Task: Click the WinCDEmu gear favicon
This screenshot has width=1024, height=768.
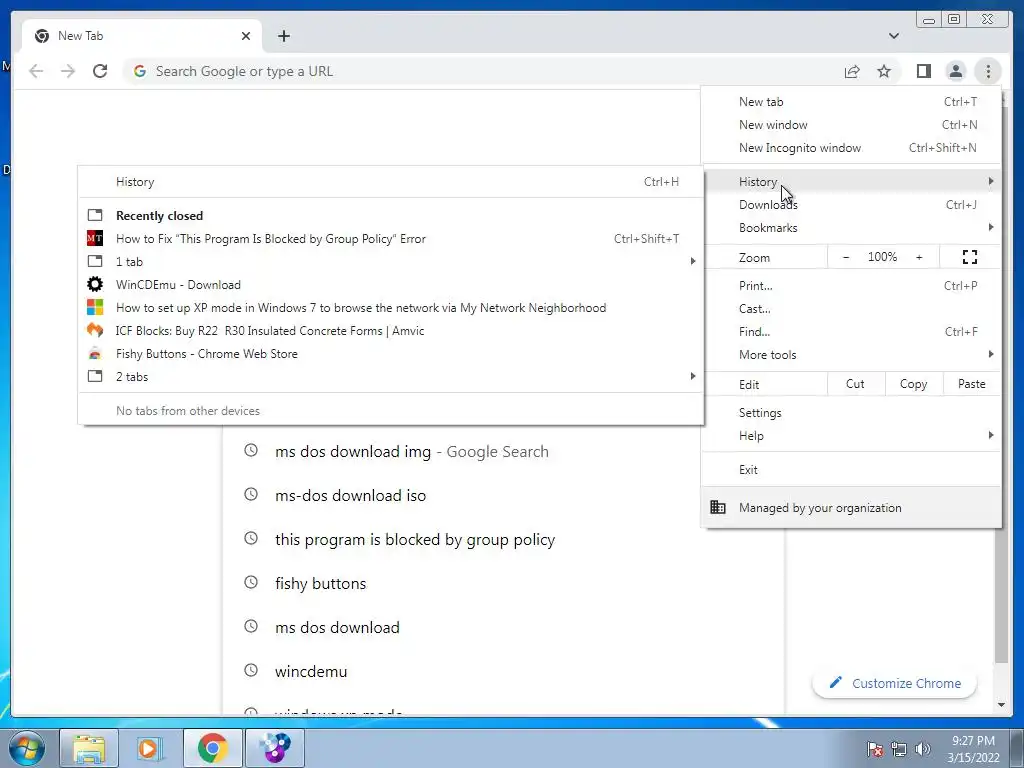Action: point(95,284)
